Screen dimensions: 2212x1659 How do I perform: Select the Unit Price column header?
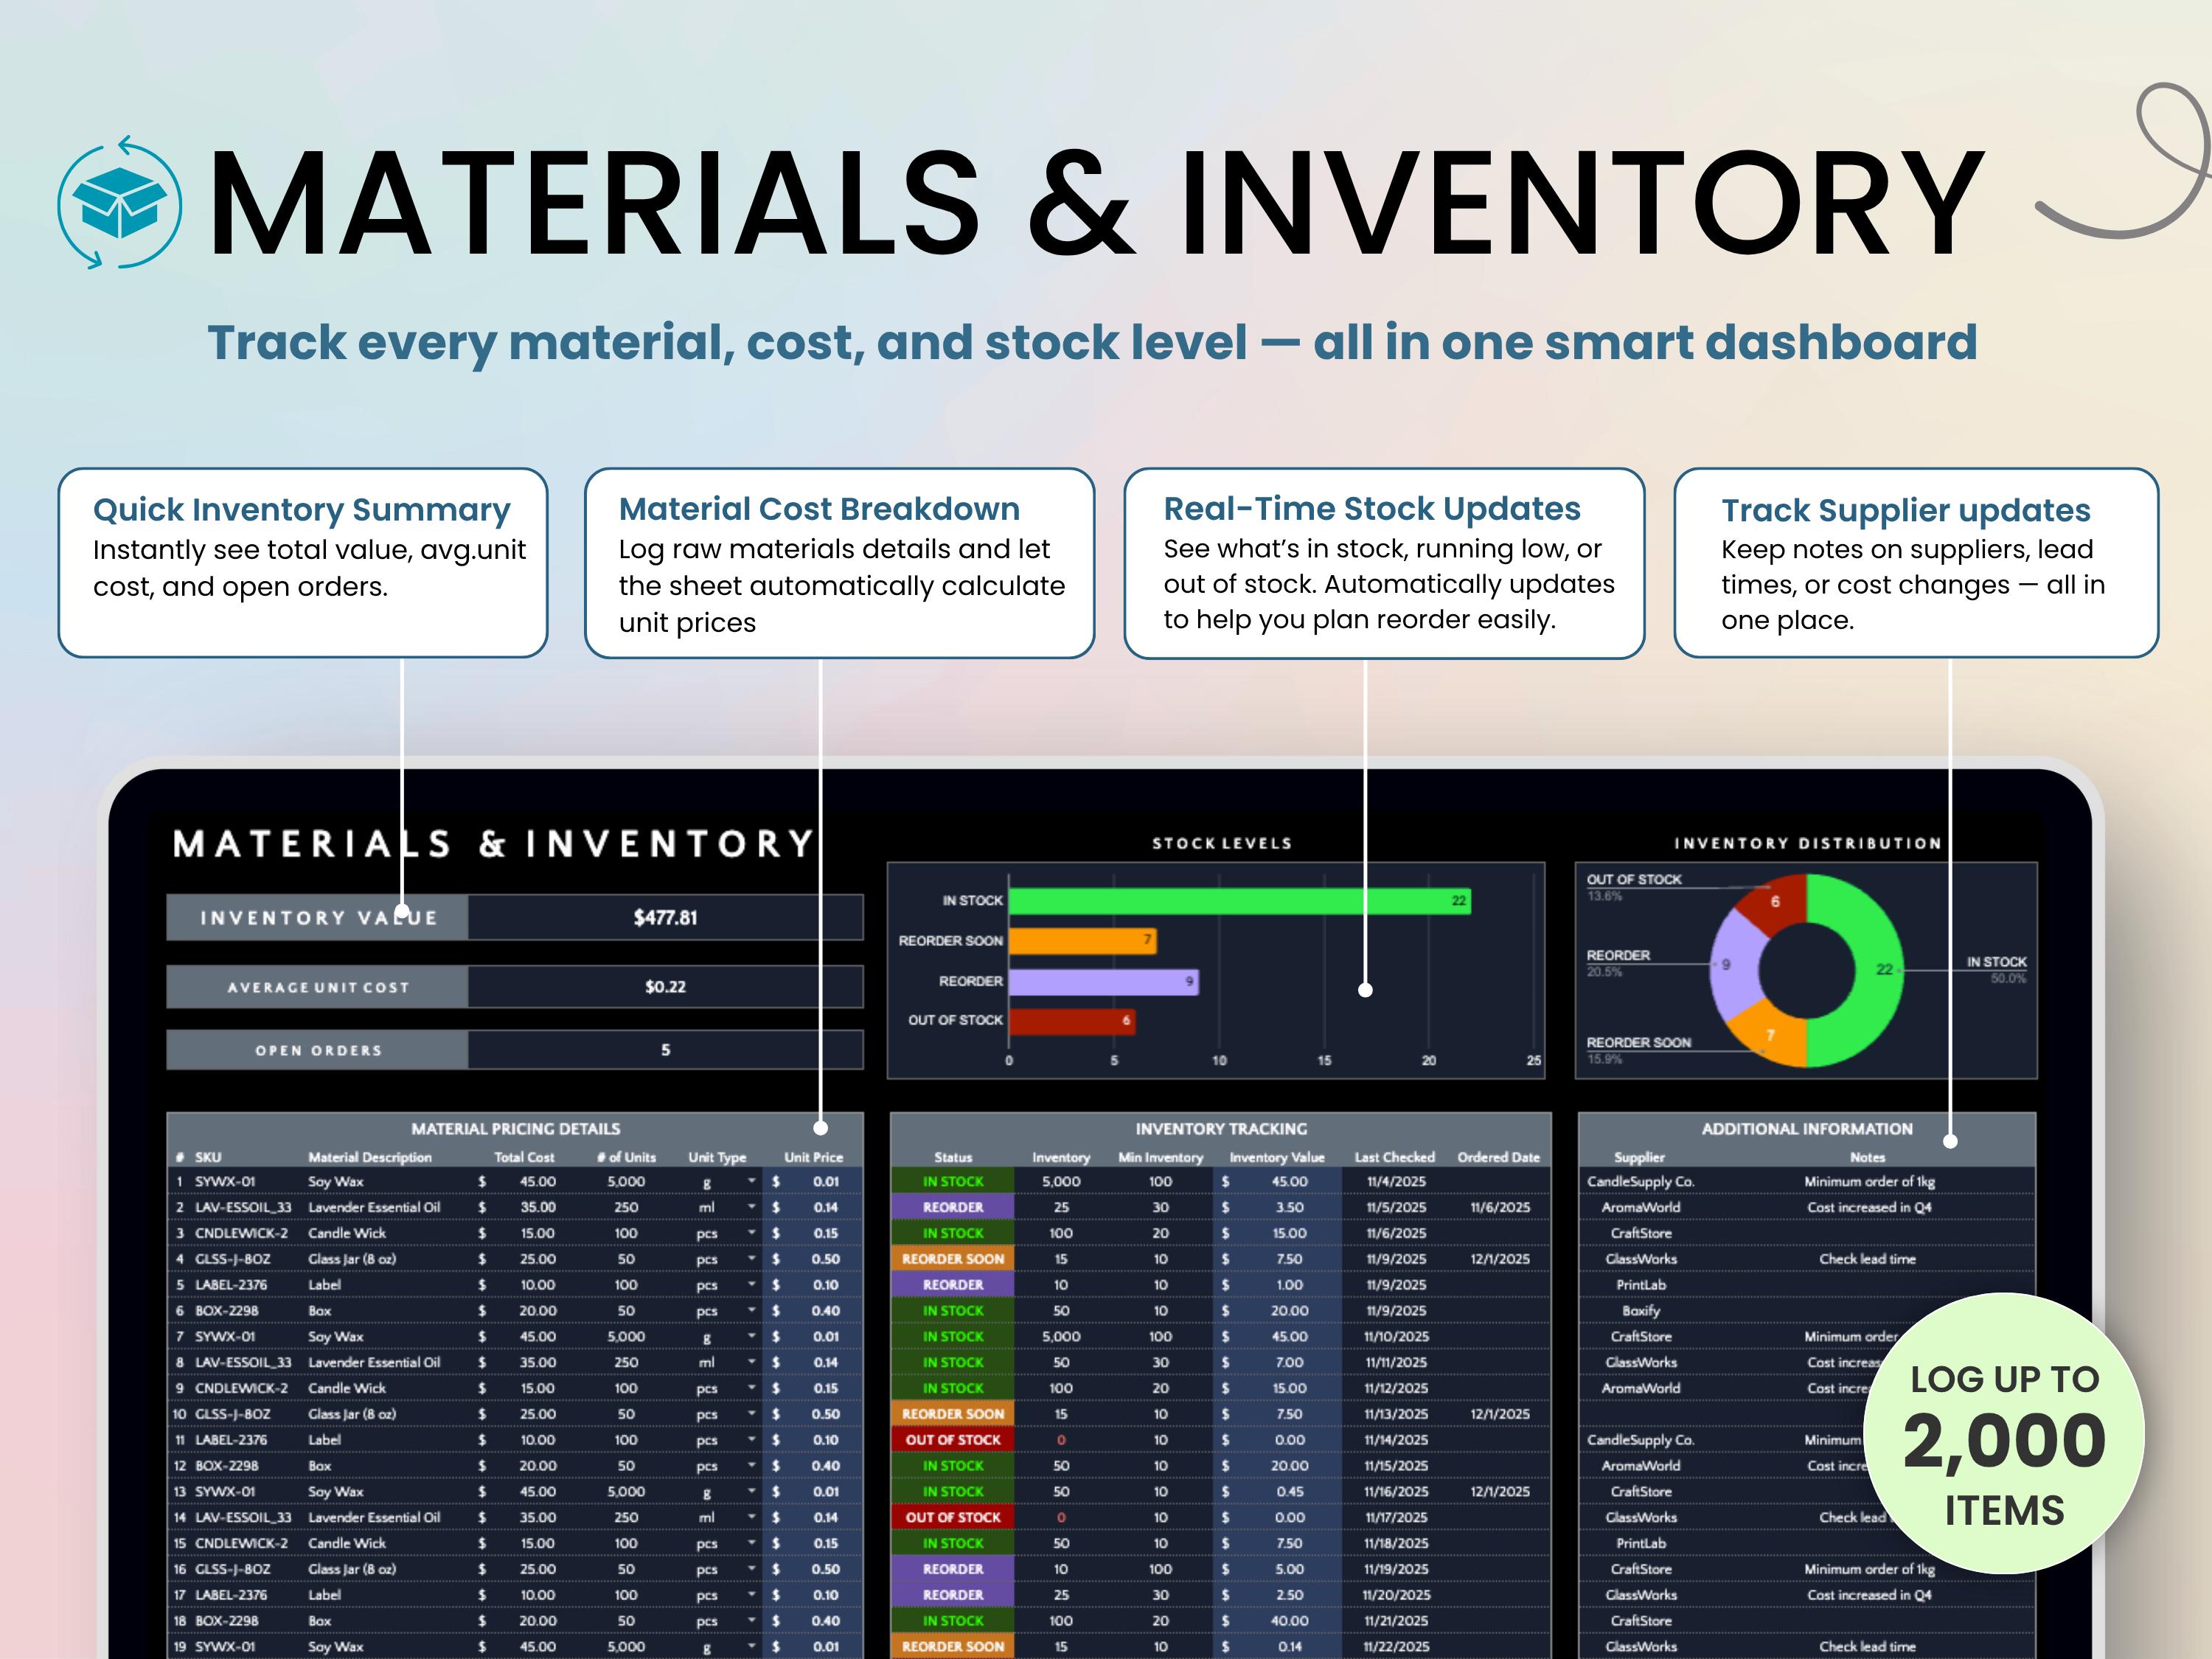813,1157
